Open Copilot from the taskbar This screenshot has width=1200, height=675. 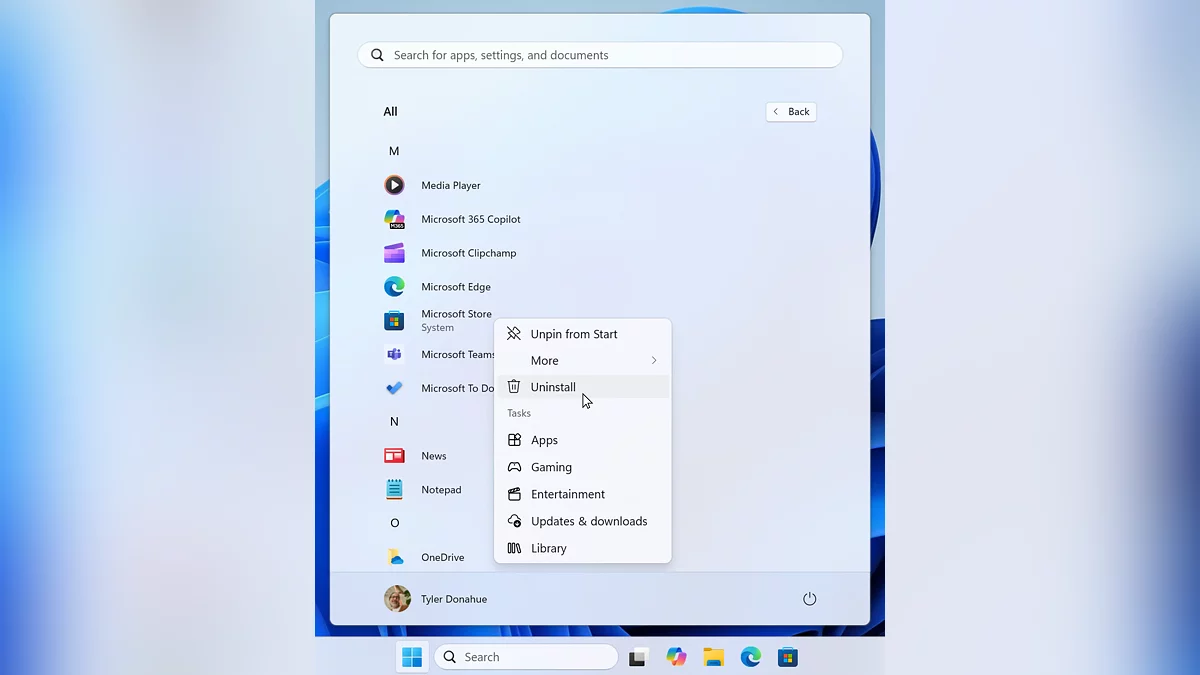click(x=676, y=657)
